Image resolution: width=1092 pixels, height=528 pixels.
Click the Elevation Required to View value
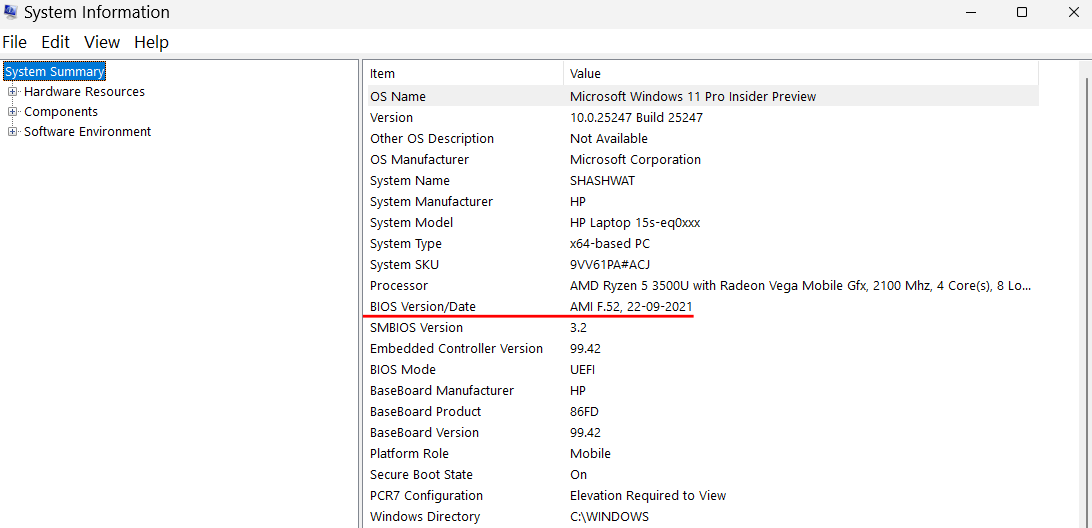648,496
